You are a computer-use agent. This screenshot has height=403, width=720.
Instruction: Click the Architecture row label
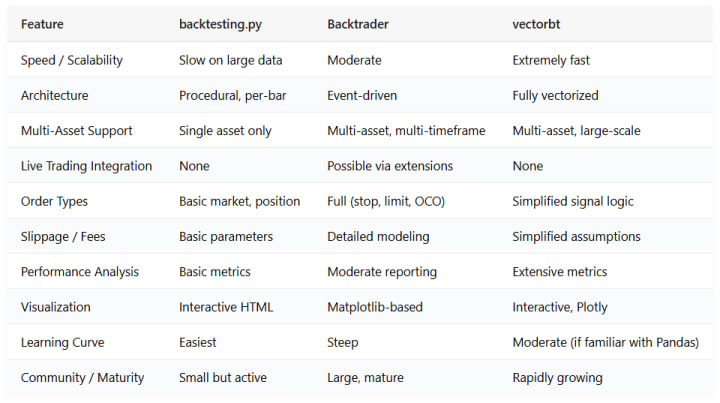54,95
